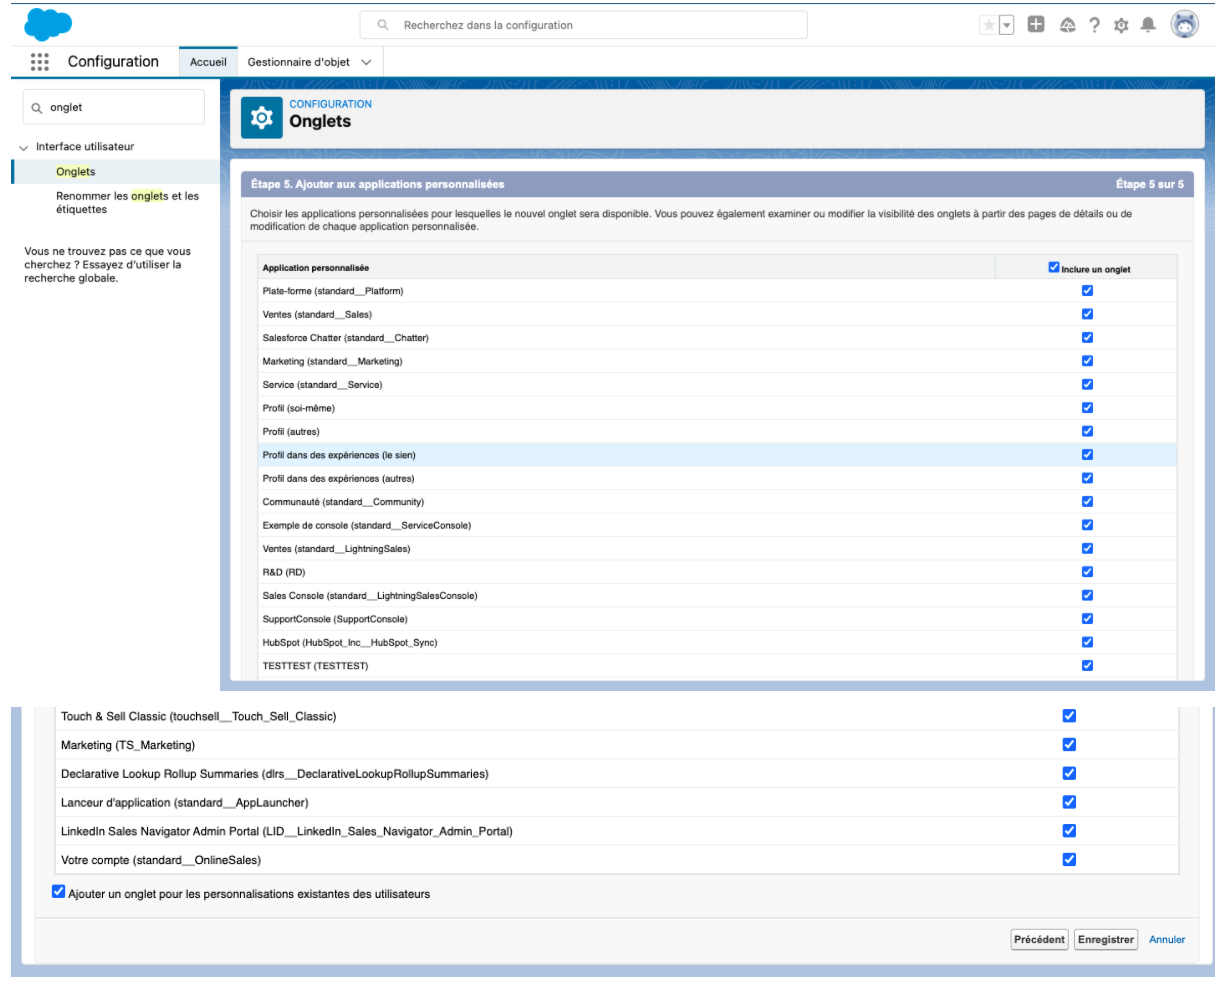This screenshot has height=983, width=1230.
Task: Uncheck the Service (standard__Service) checkbox
Action: coord(1087,384)
